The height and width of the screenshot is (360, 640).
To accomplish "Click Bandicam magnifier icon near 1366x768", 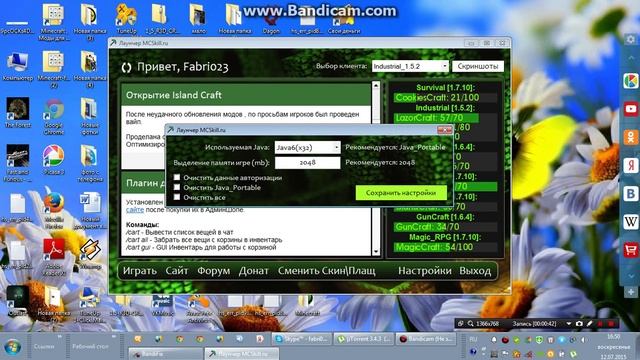I will (x=471, y=324).
